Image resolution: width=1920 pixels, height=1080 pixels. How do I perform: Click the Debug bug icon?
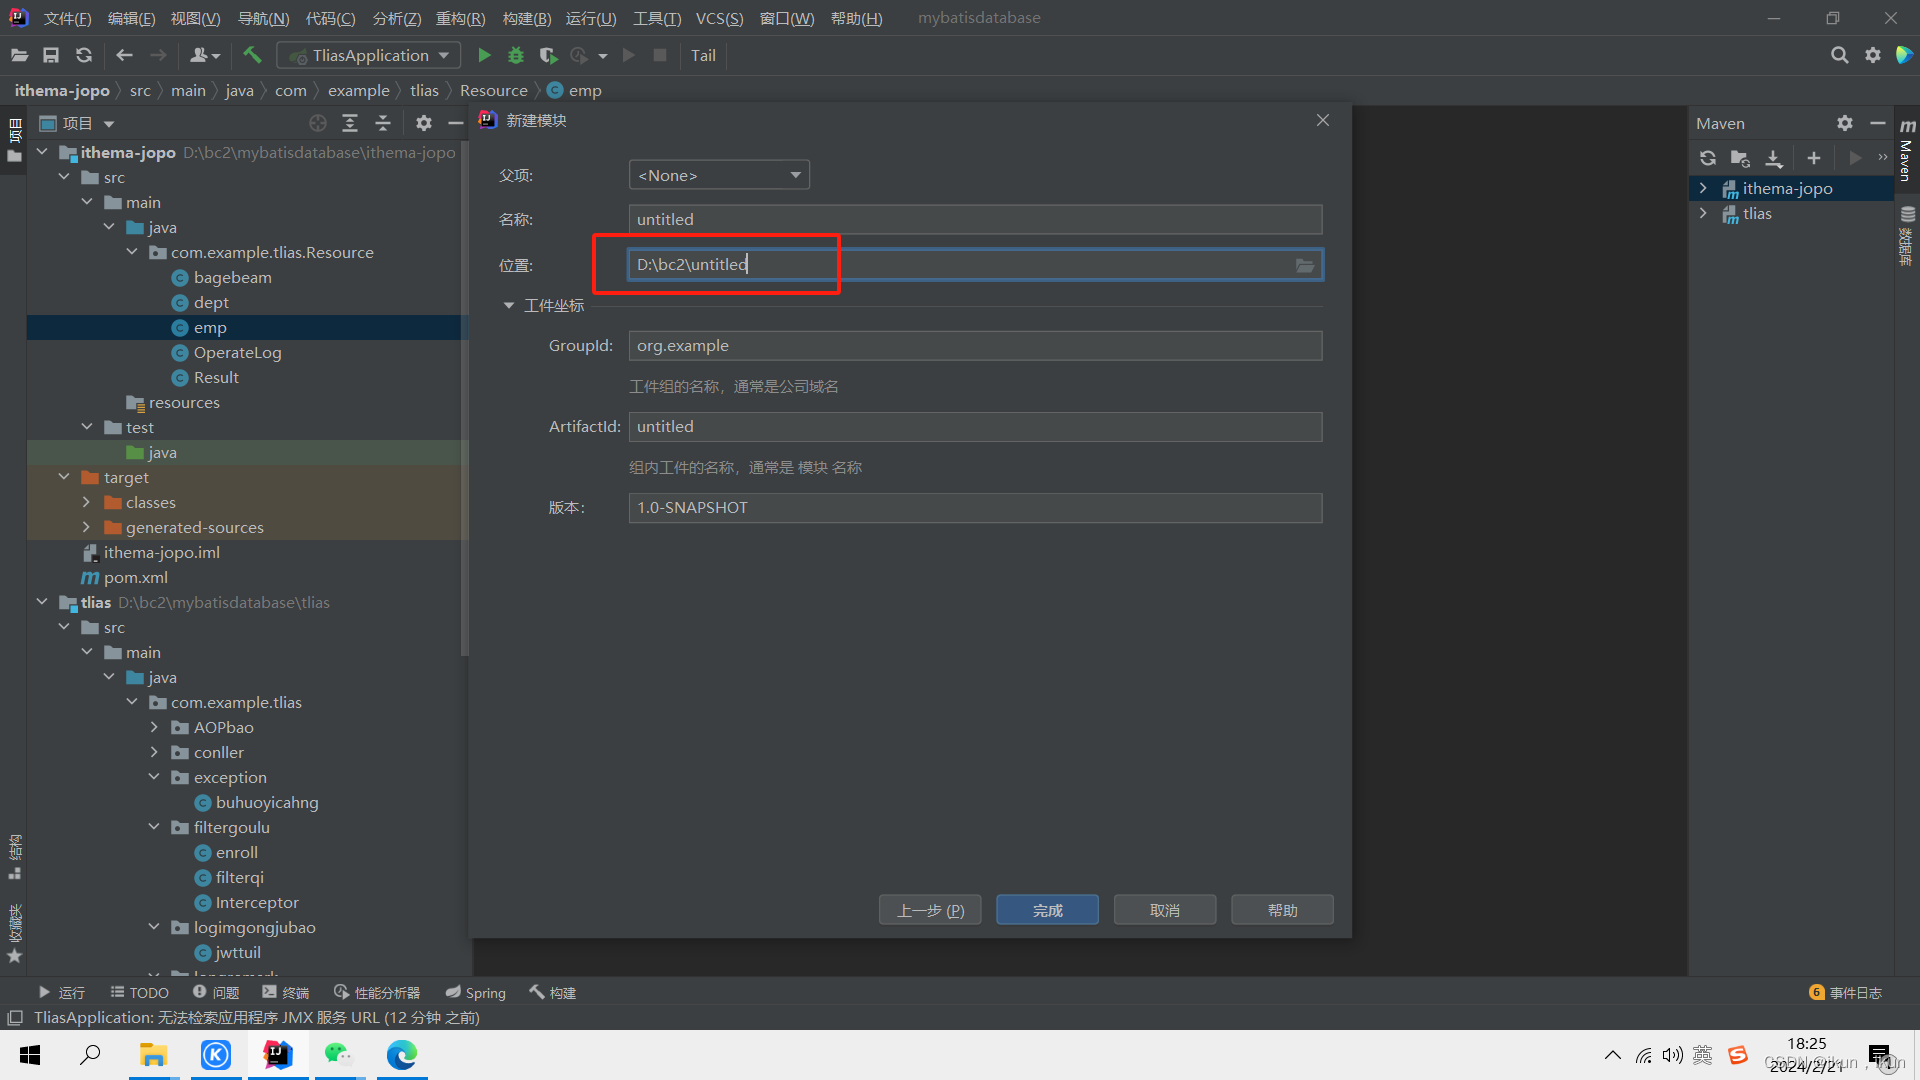click(x=516, y=56)
